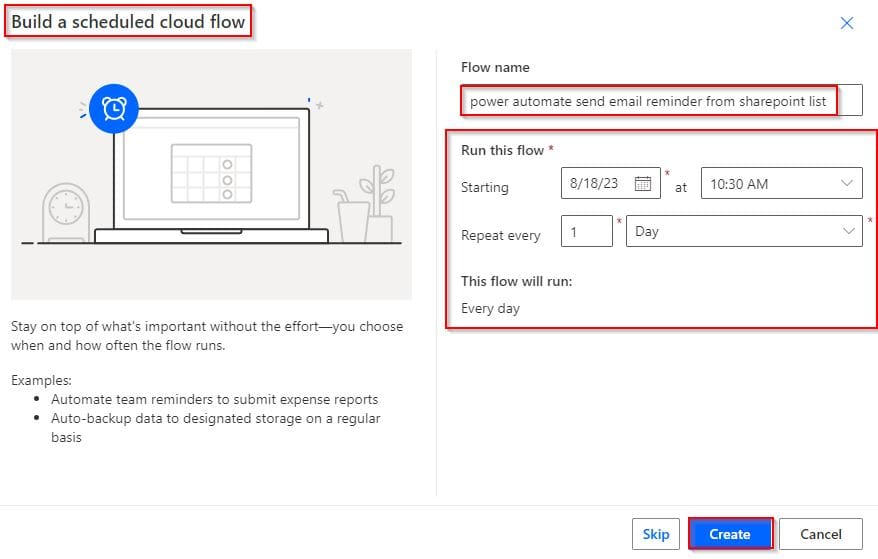Screen dimensions: 878x559
Task: Click the 'Flow name' label
Action: pyautogui.click(x=495, y=67)
